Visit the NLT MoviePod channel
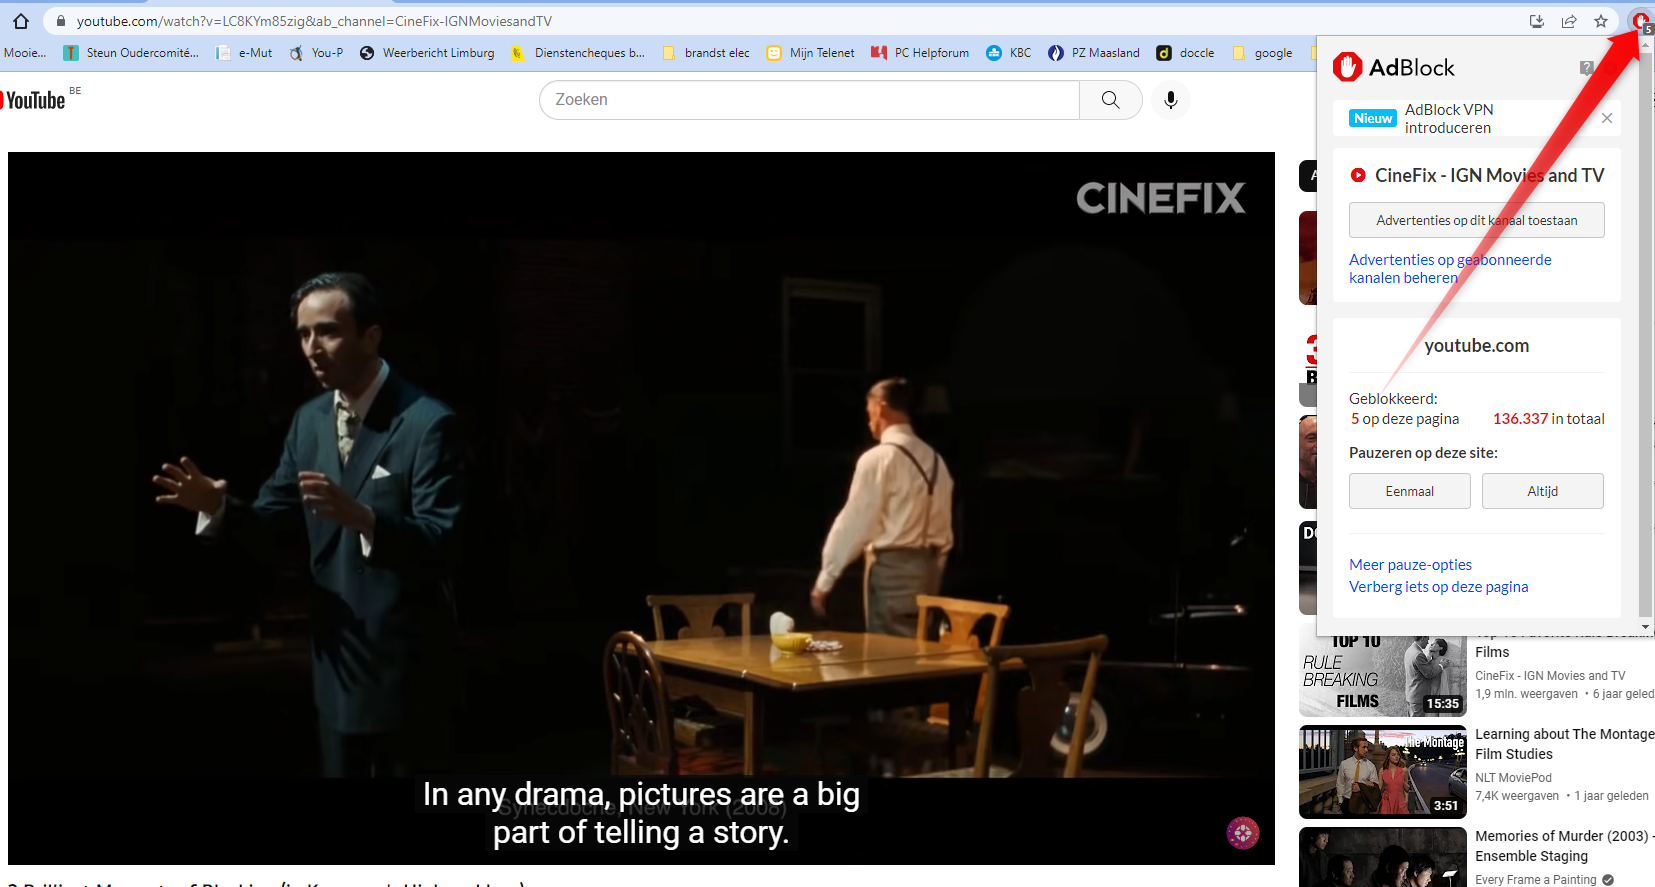Viewport: 1655px width, 887px height. click(1513, 778)
